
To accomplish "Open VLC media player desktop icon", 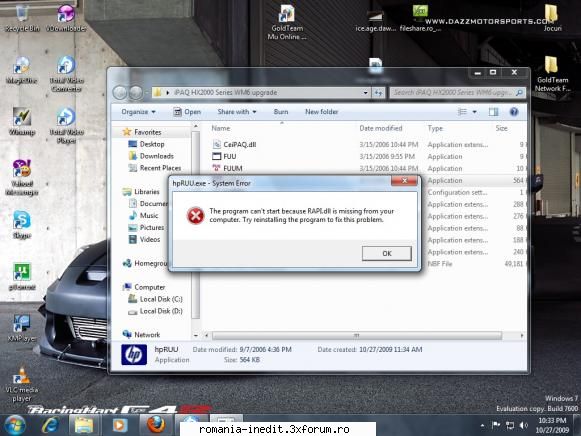I will click(21, 385).
